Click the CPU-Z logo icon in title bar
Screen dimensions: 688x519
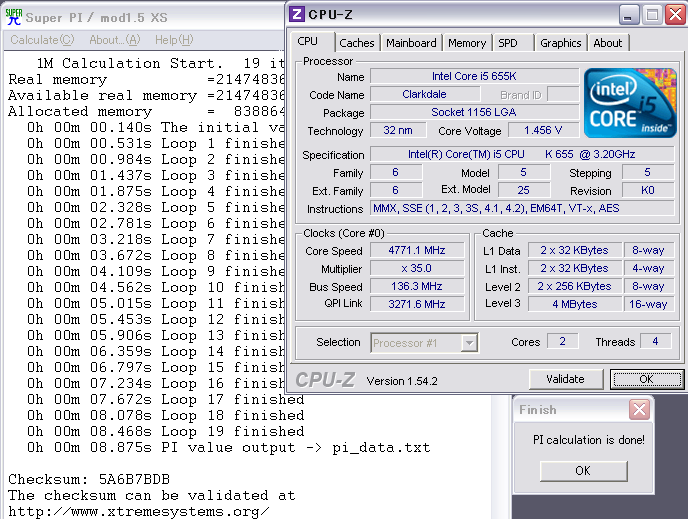(297, 14)
